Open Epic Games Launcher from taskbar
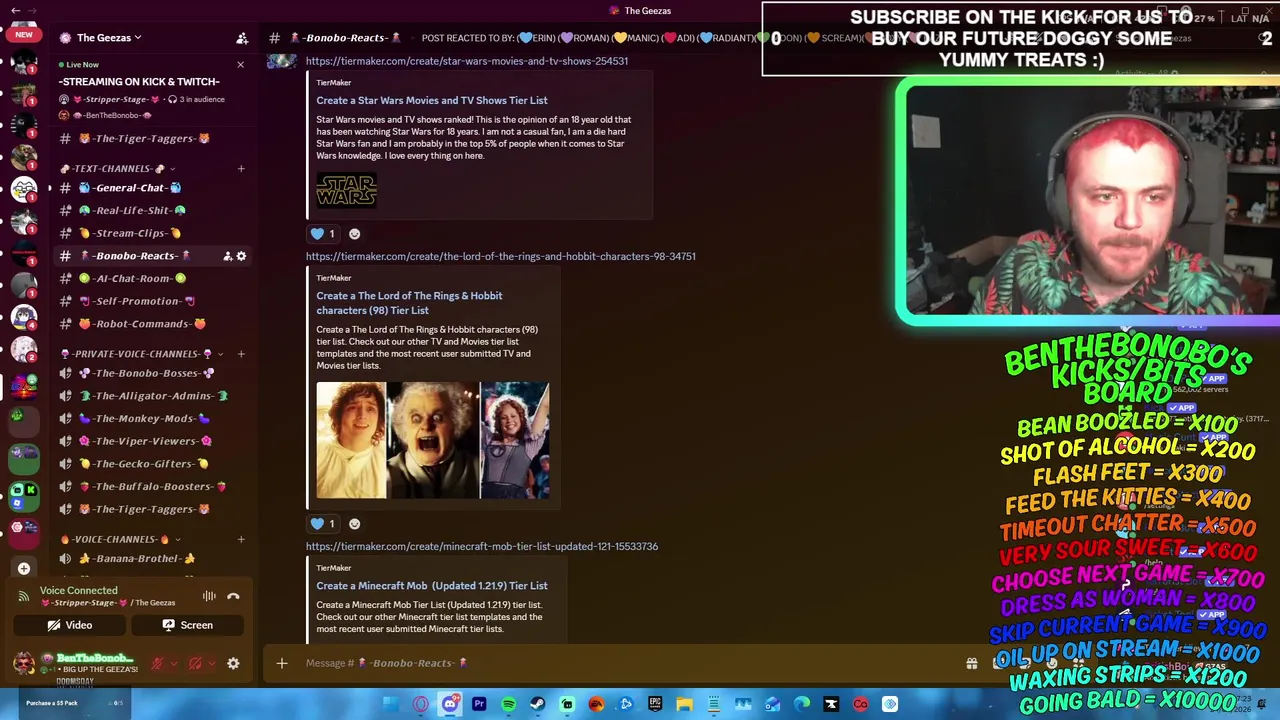The width and height of the screenshot is (1280, 720). tap(655, 704)
